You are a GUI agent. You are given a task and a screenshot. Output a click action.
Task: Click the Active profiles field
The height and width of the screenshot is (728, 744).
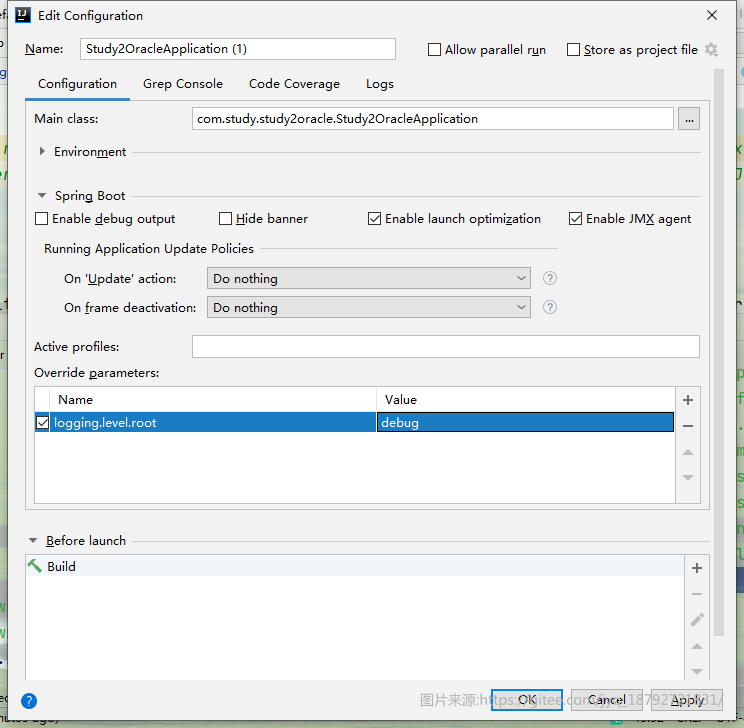(446, 346)
